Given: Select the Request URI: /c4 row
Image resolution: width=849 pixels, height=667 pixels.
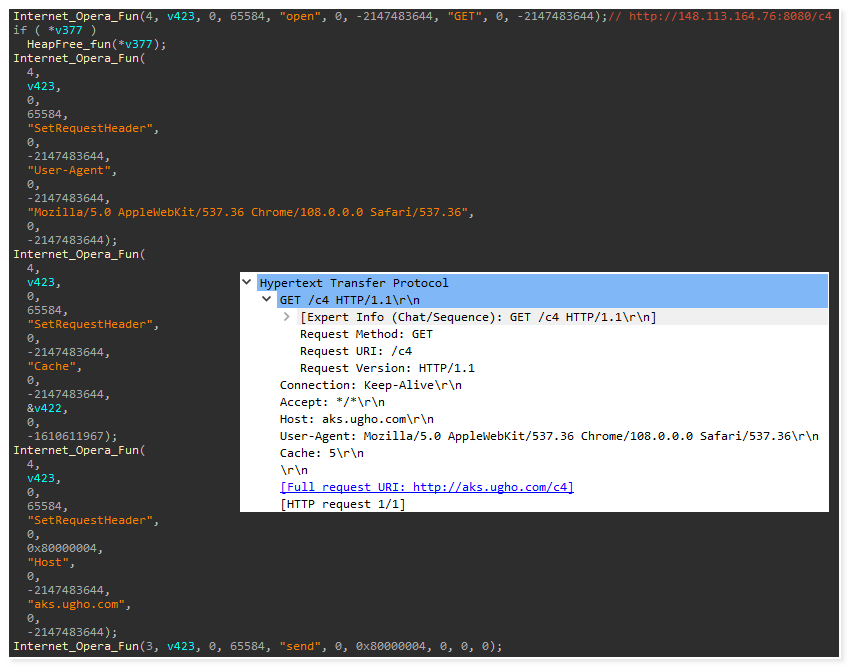Looking at the screenshot, I should coord(355,351).
